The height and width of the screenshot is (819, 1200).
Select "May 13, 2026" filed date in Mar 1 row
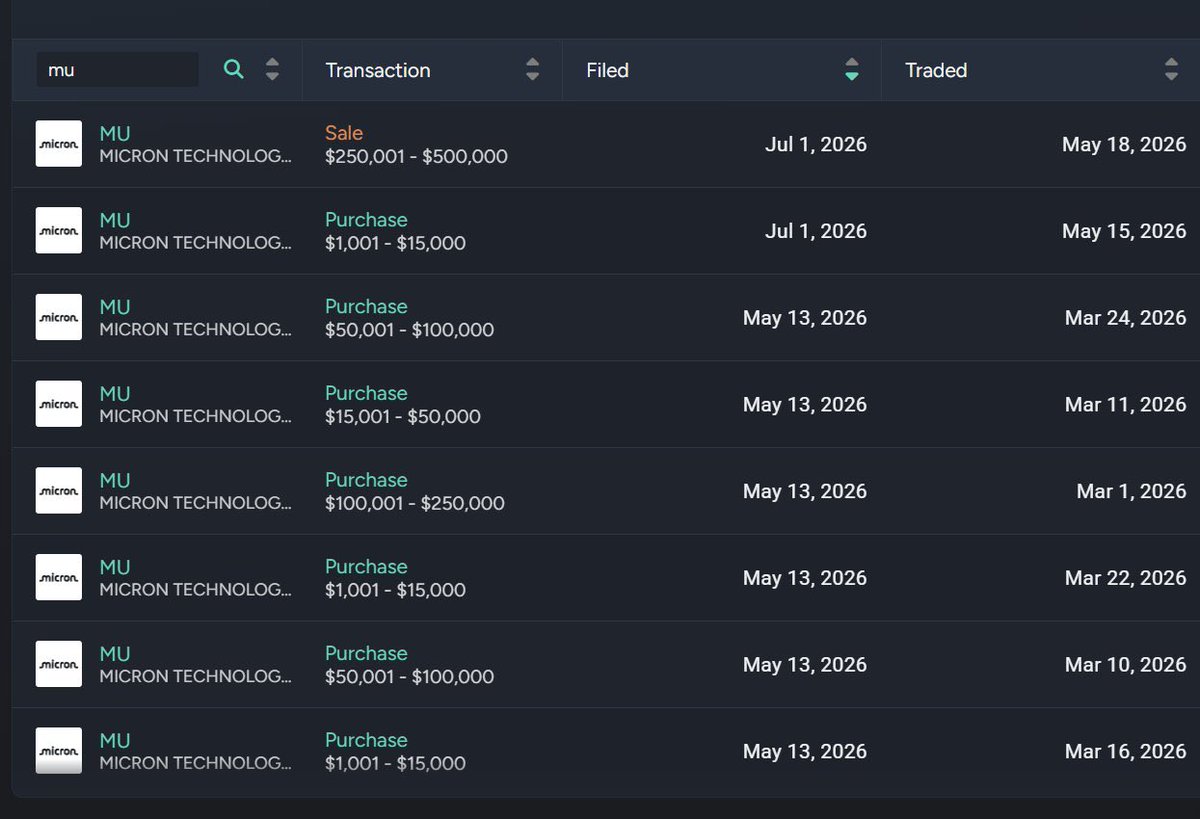(x=805, y=491)
